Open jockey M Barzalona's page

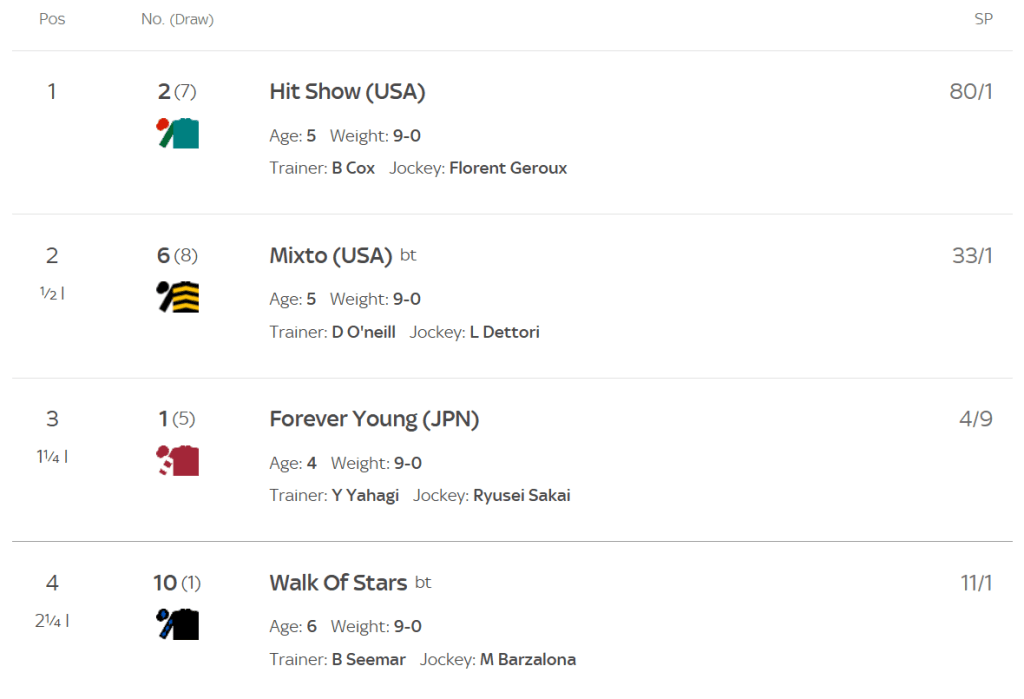point(527,659)
